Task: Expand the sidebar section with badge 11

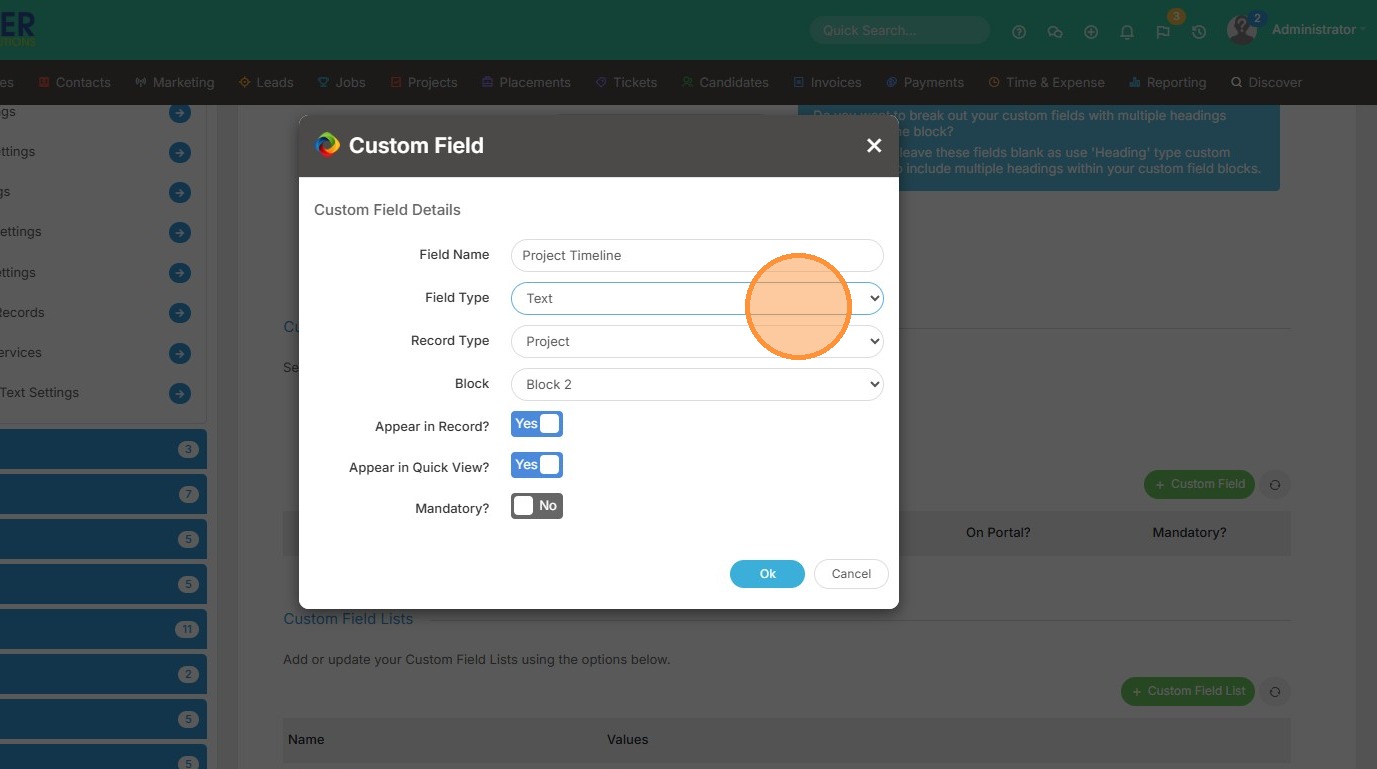Action: pyautogui.click(x=103, y=629)
